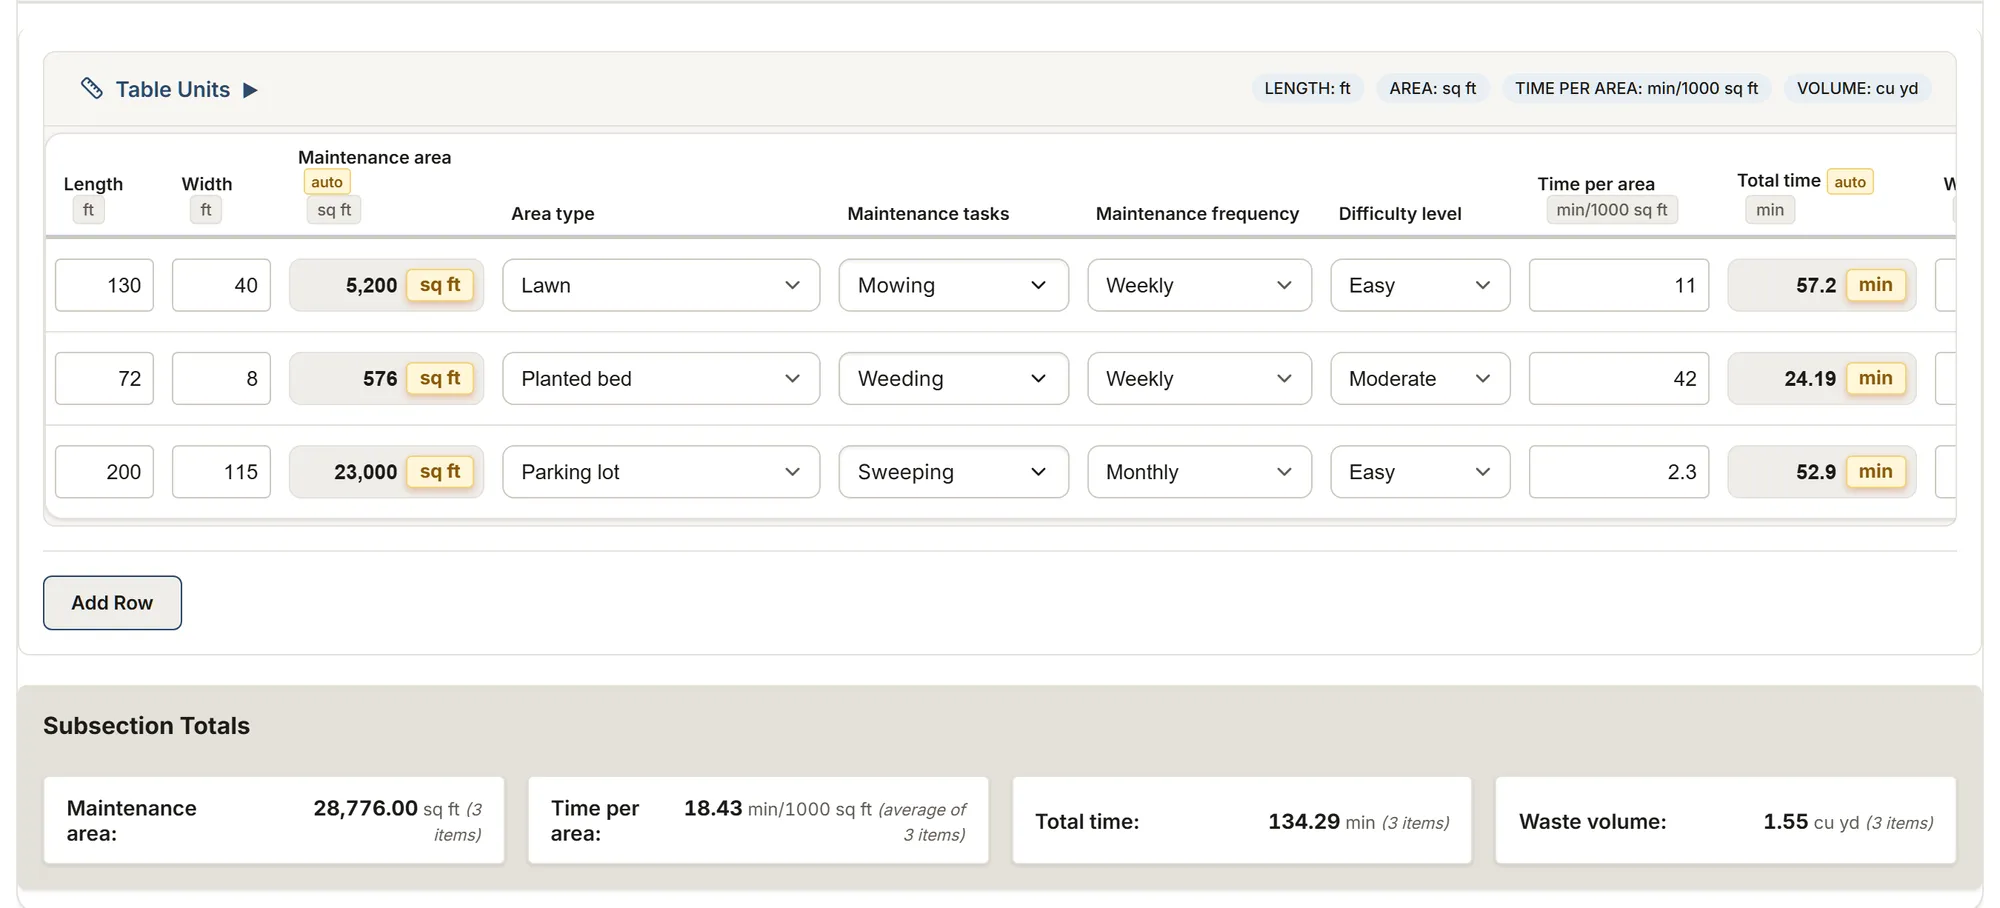Click the 18.43 time per area average
The image size is (2000, 908).
pyautogui.click(x=713, y=808)
